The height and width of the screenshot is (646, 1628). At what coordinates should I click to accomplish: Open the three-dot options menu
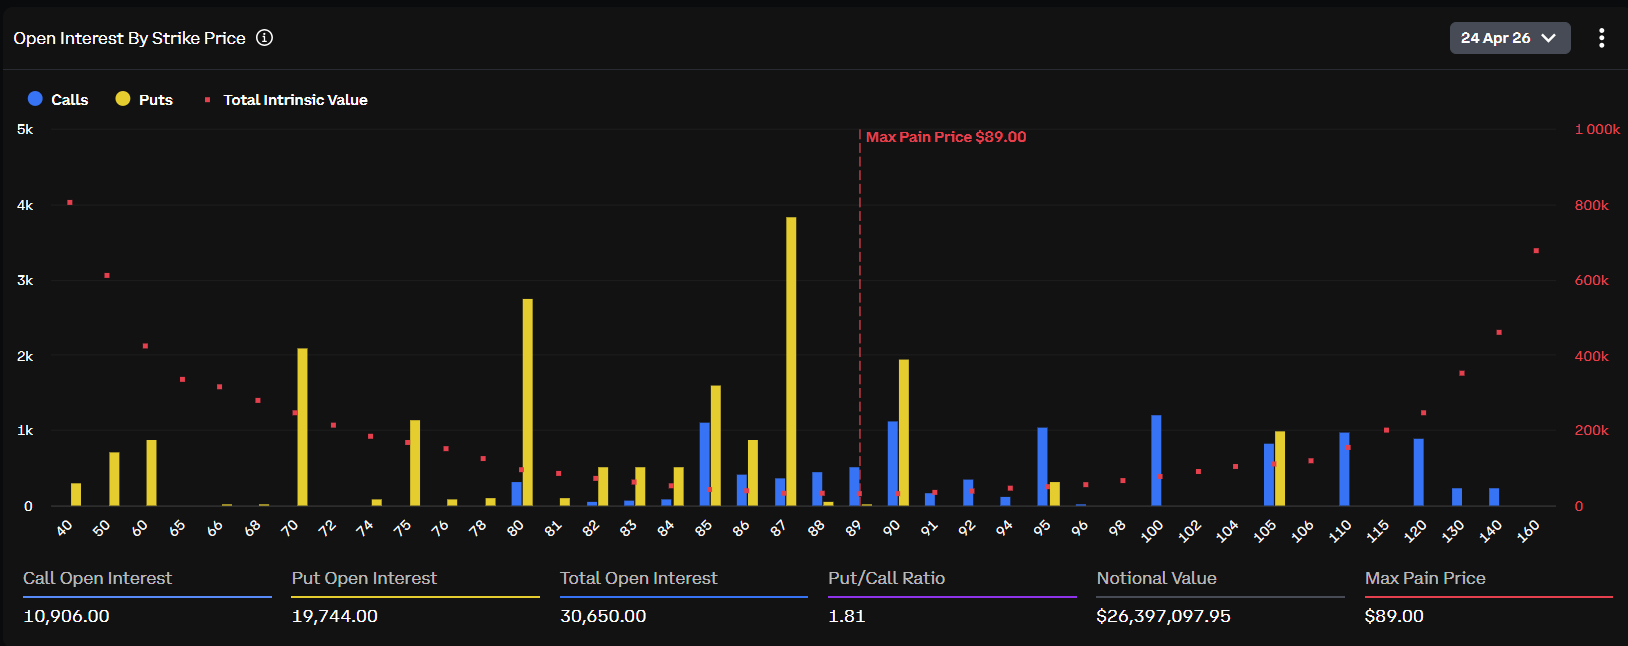[1601, 38]
